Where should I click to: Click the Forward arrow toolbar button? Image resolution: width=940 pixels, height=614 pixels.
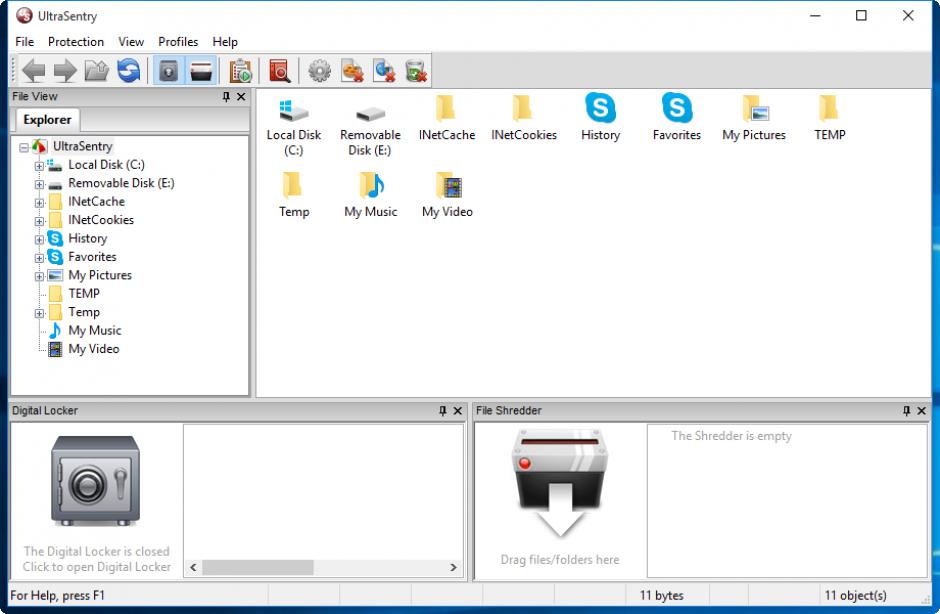coord(65,71)
